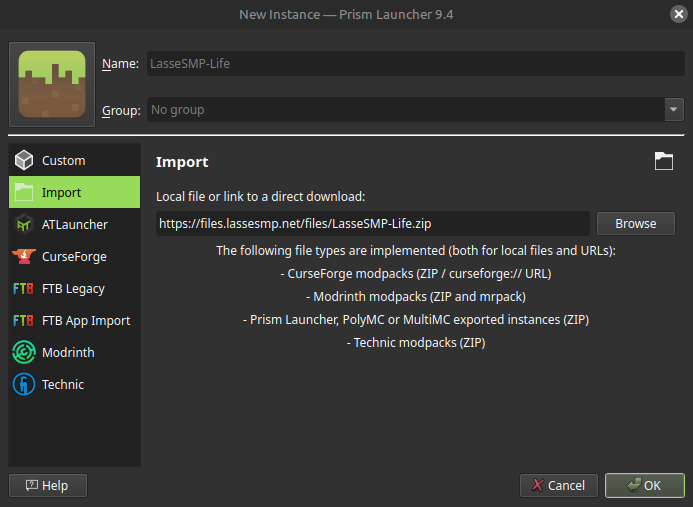Click the CurseForge anvil icon

(24, 257)
